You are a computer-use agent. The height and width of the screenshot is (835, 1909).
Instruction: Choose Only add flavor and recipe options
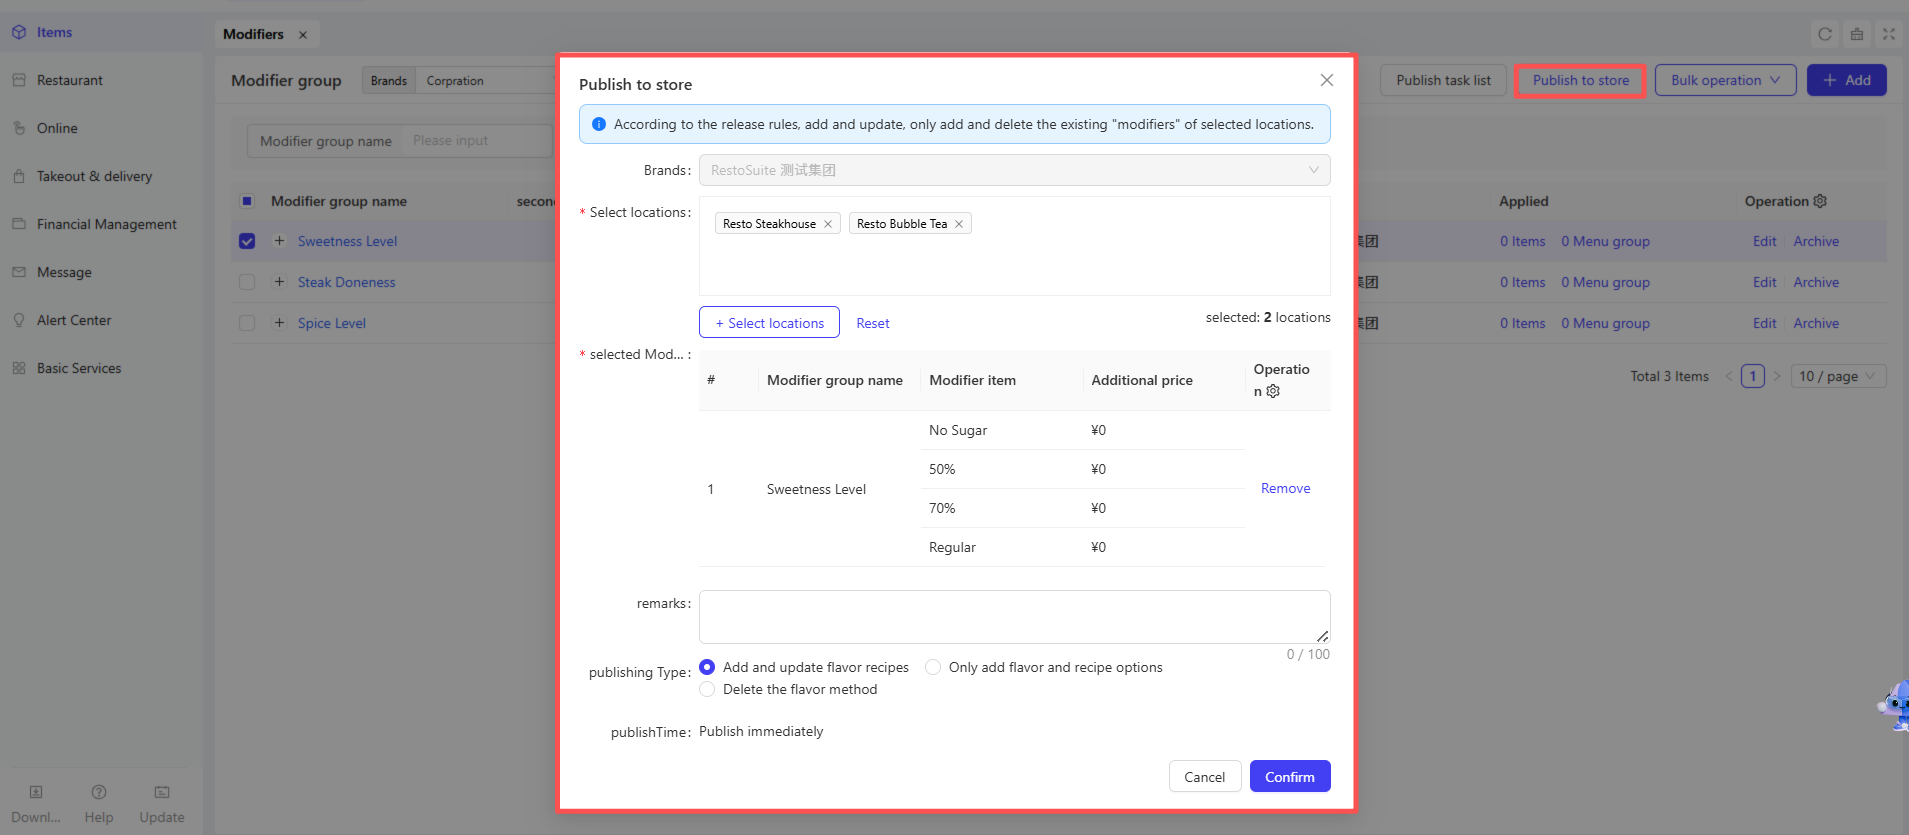[933, 667]
